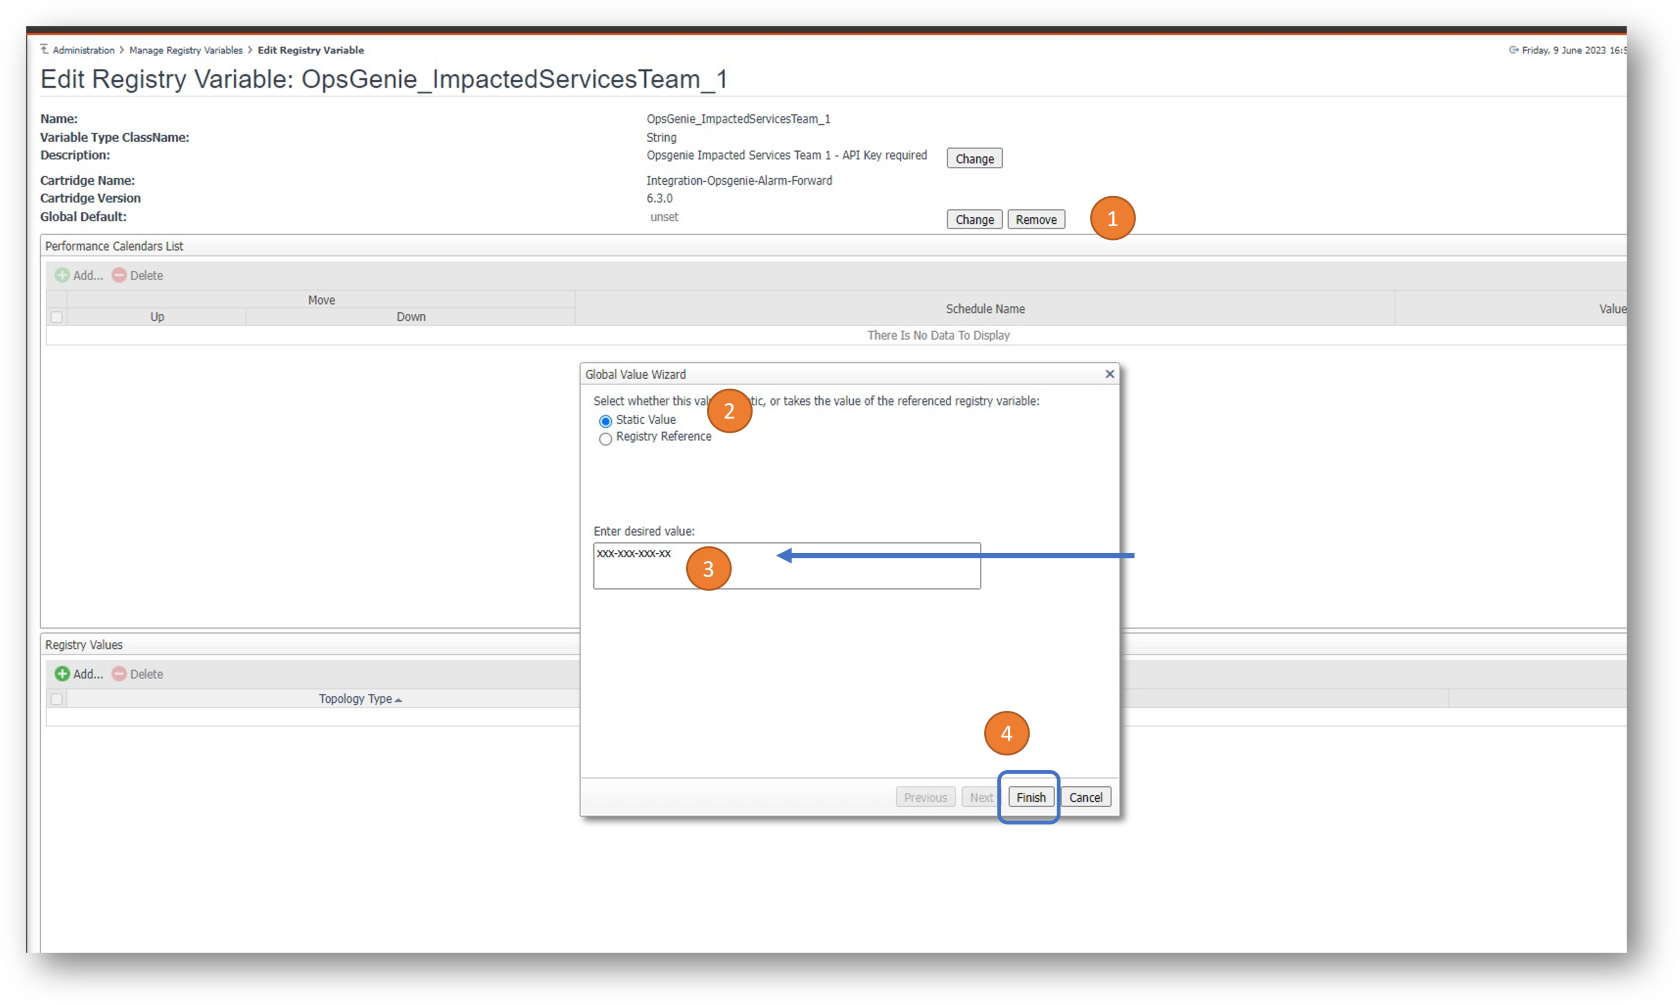Click Change button for Global Default
The width and height of the screenshot is (1680, 1006).
tap(974, 220)
